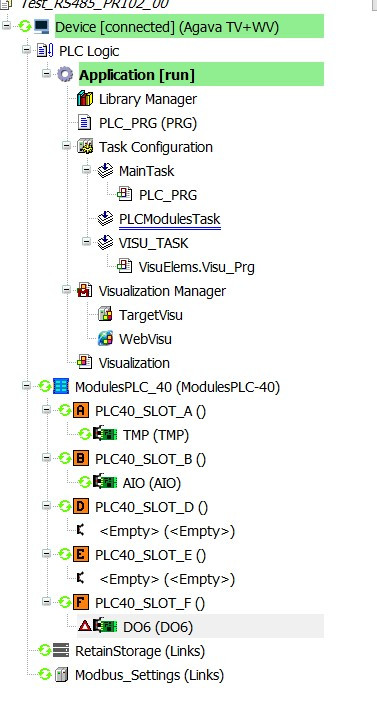Collapse the Task Configuration node
The width and height of the screenshot is (377, 724).
point(67,146)
